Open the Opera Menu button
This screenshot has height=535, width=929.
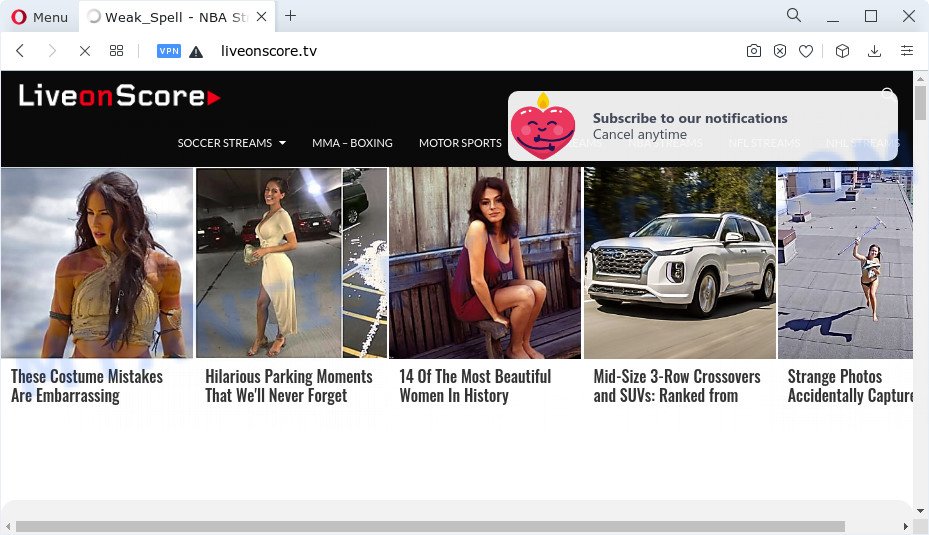[x=40, y=17]
